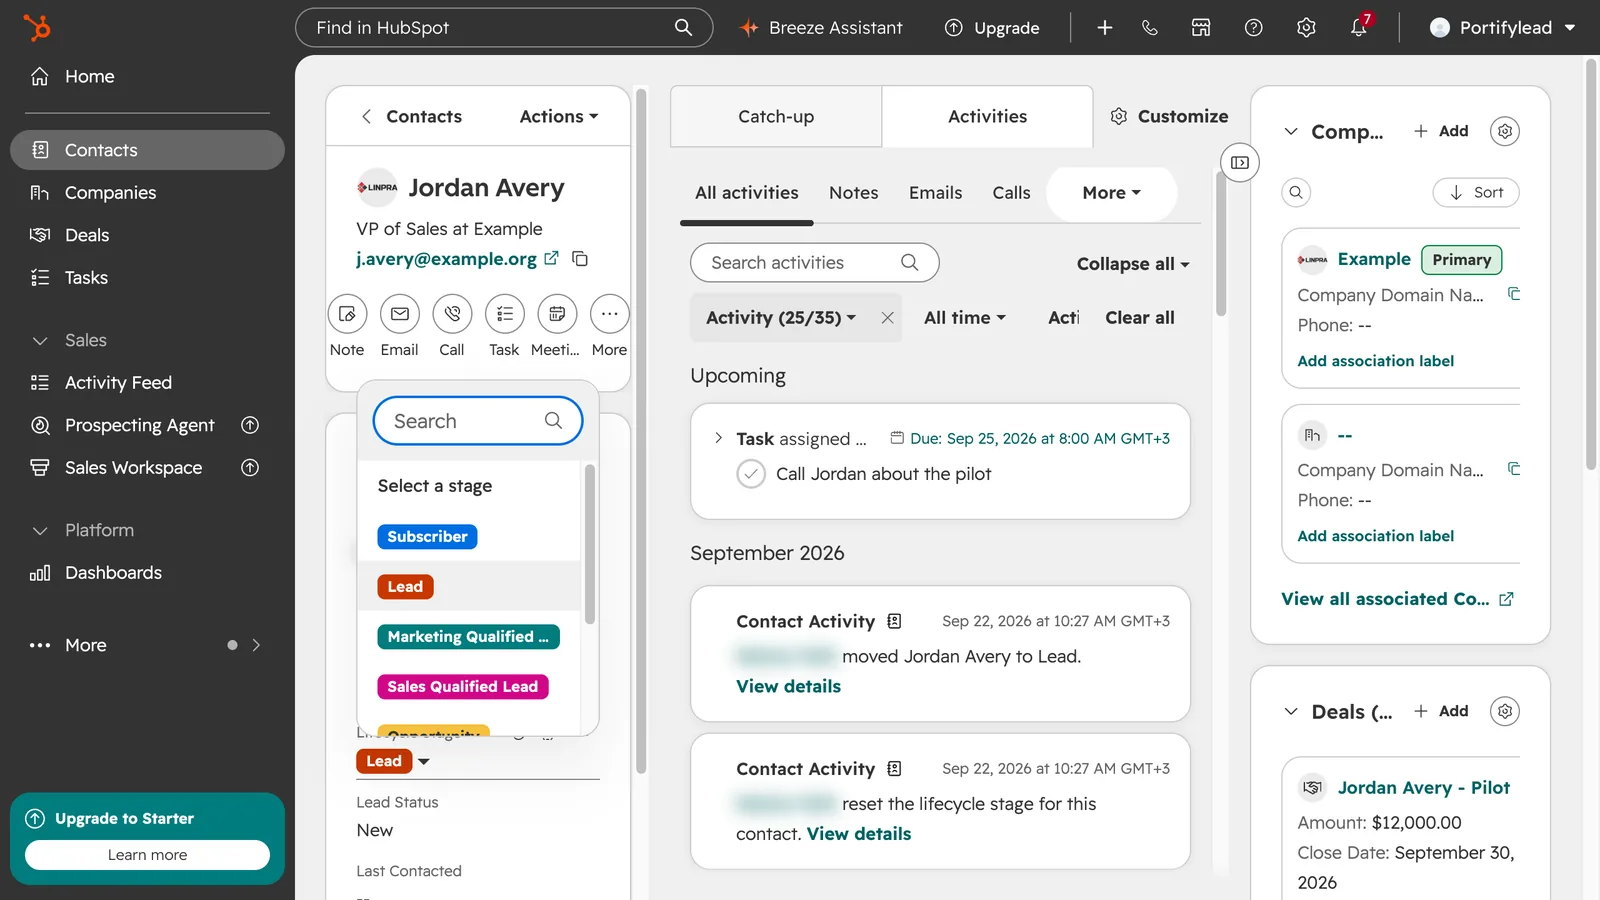
Task: Collapse the Companies card section
Action: click(x=1291, y=131)
